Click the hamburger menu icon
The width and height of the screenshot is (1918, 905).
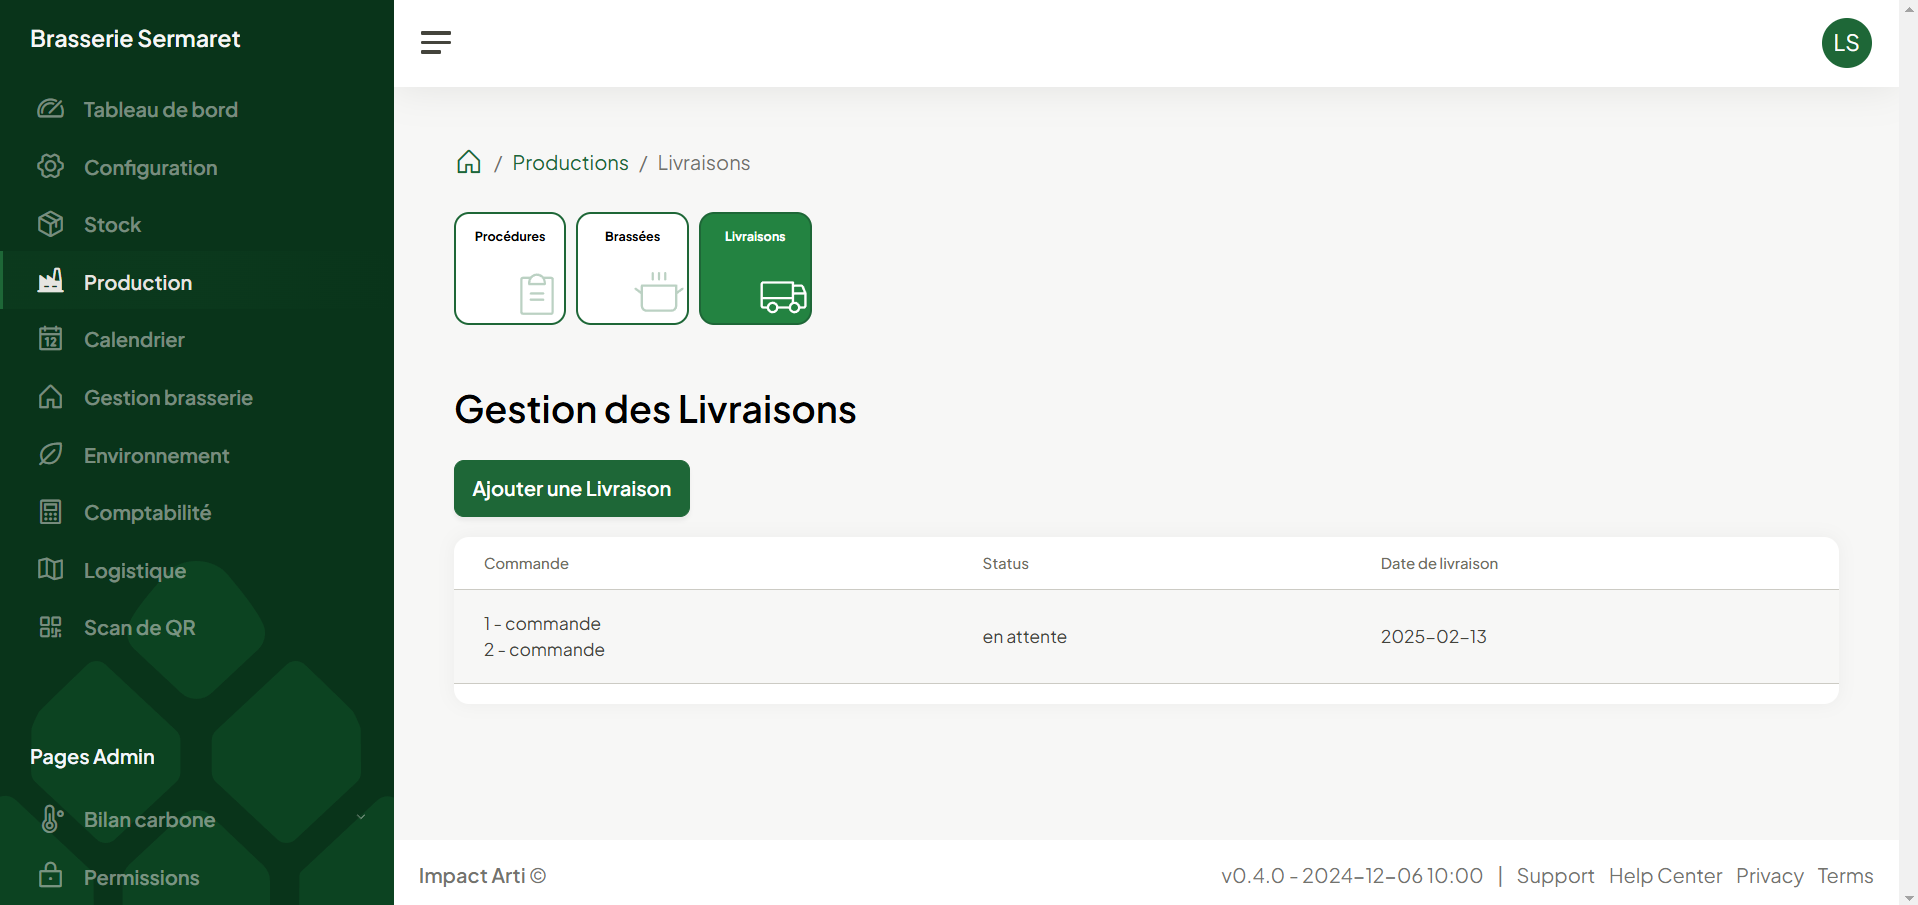(x=436, y=42)
